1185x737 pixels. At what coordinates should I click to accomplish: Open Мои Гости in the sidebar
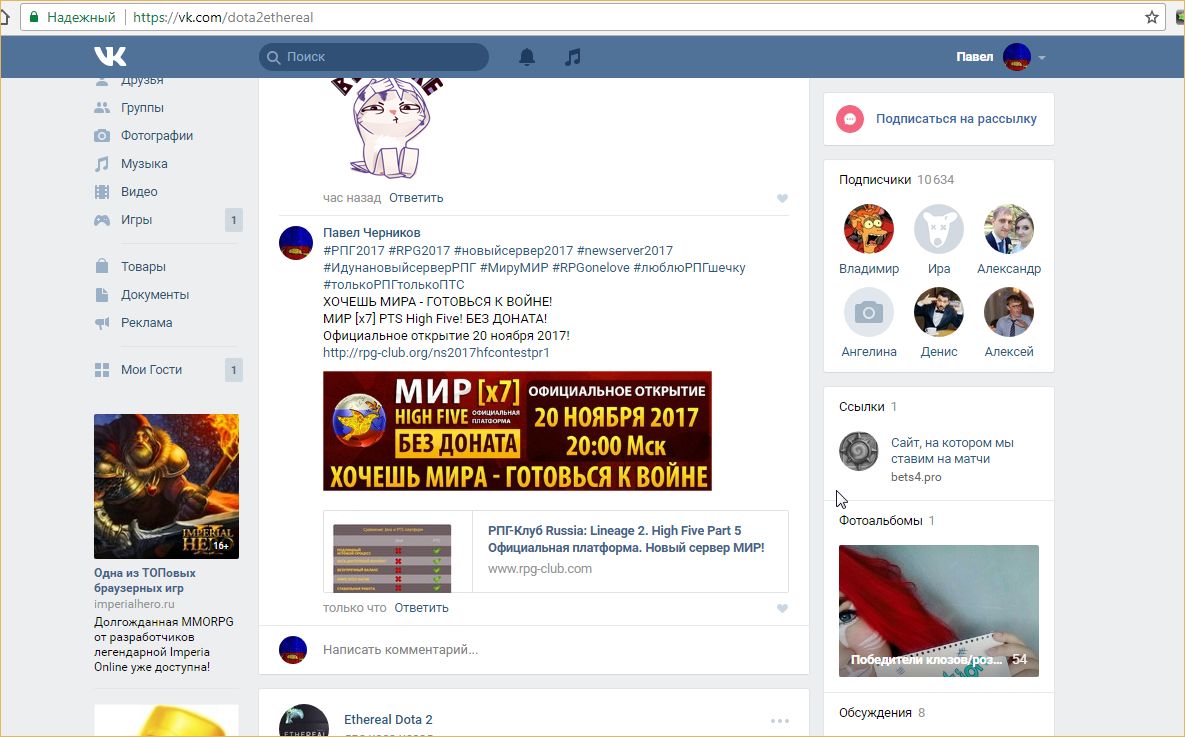(151, 370)
